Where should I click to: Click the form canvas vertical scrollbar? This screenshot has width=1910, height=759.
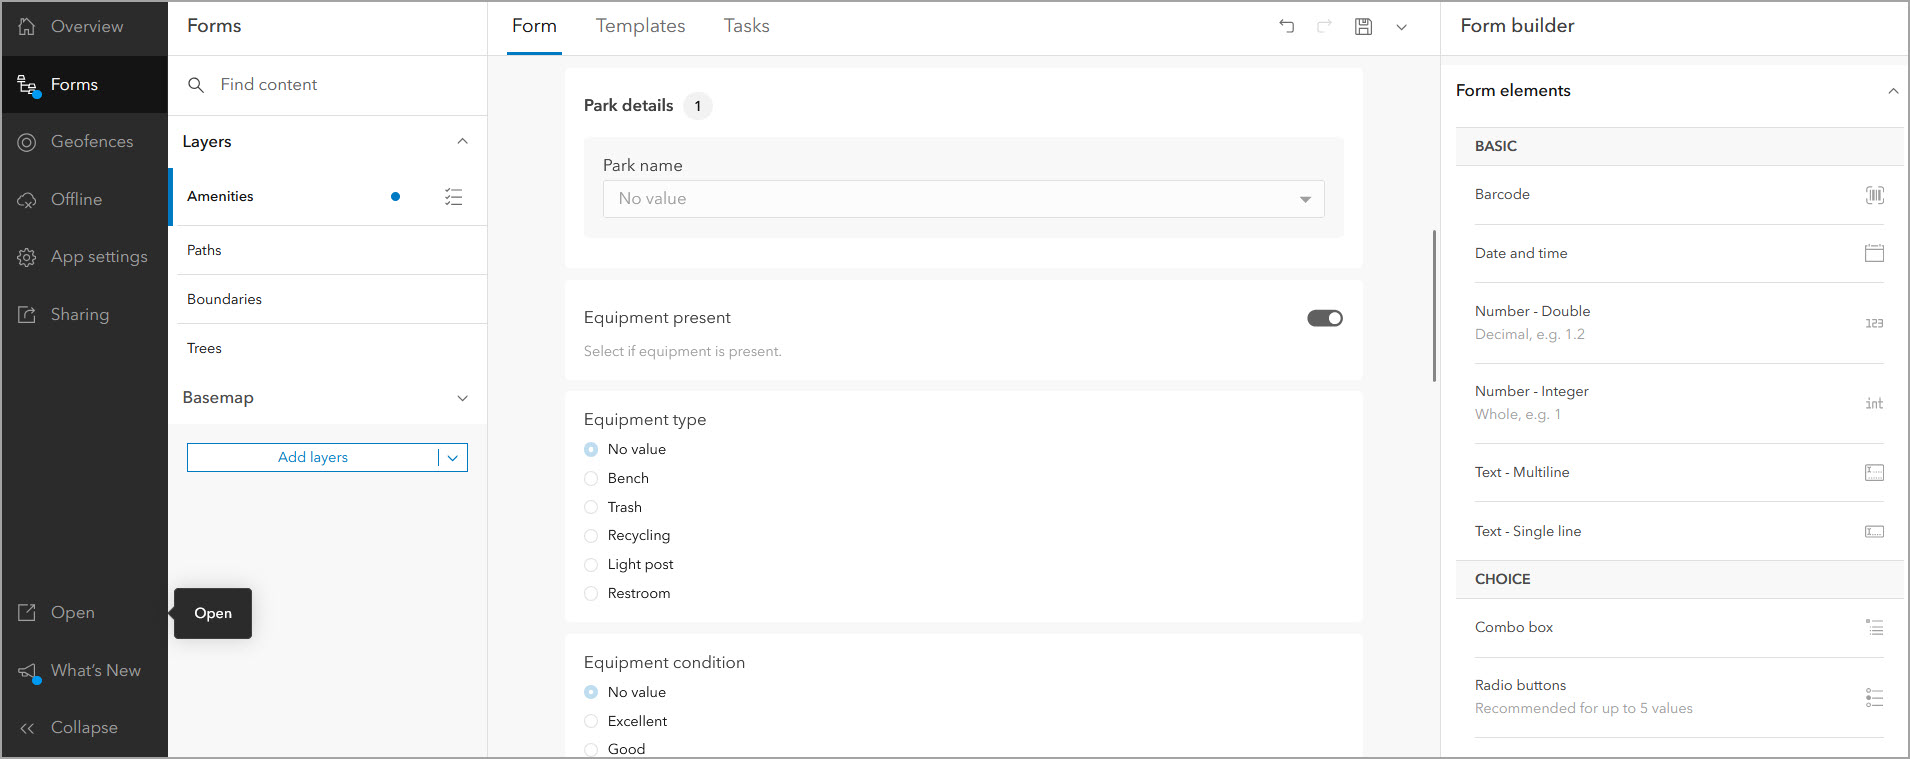[1434, 305]
